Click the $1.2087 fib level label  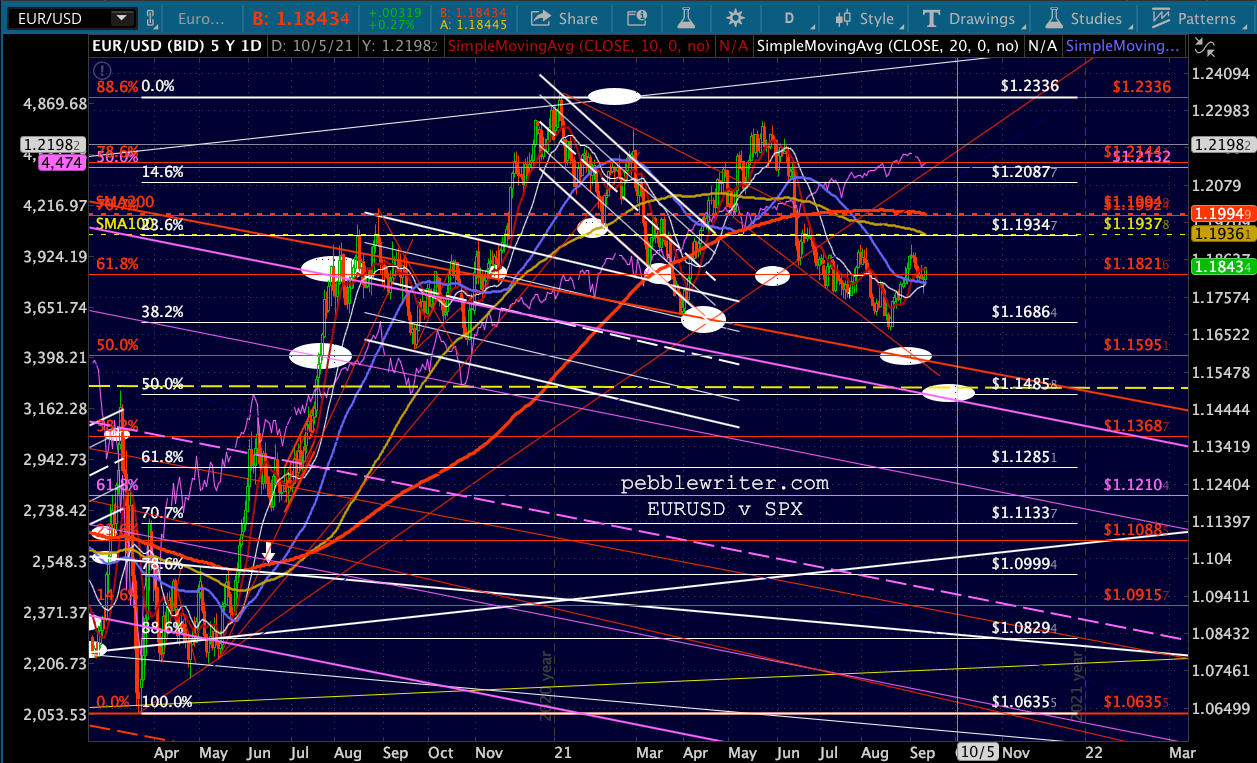pyautogui.click(x=1024, y=172)
